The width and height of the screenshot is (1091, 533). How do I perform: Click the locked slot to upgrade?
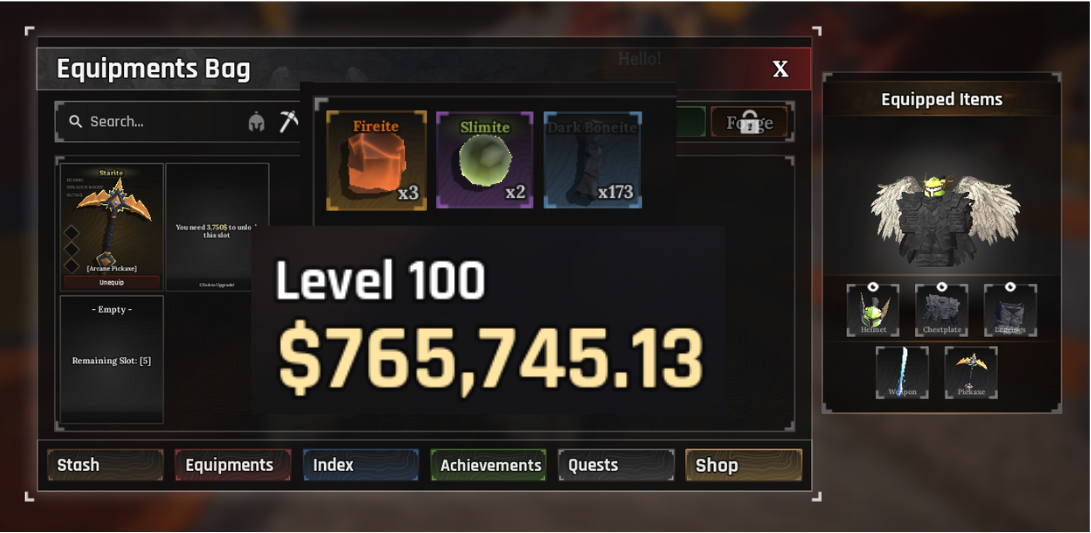217,227
